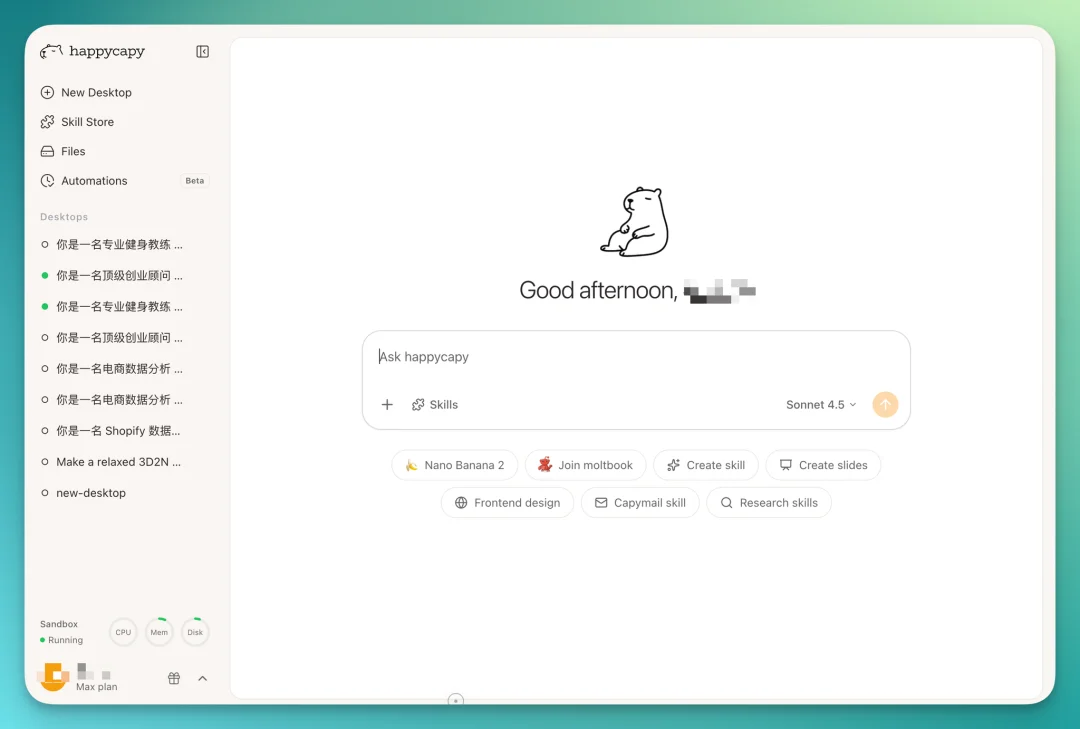
Task: Click the Mem usage progress ring
Action: (159, 631)
